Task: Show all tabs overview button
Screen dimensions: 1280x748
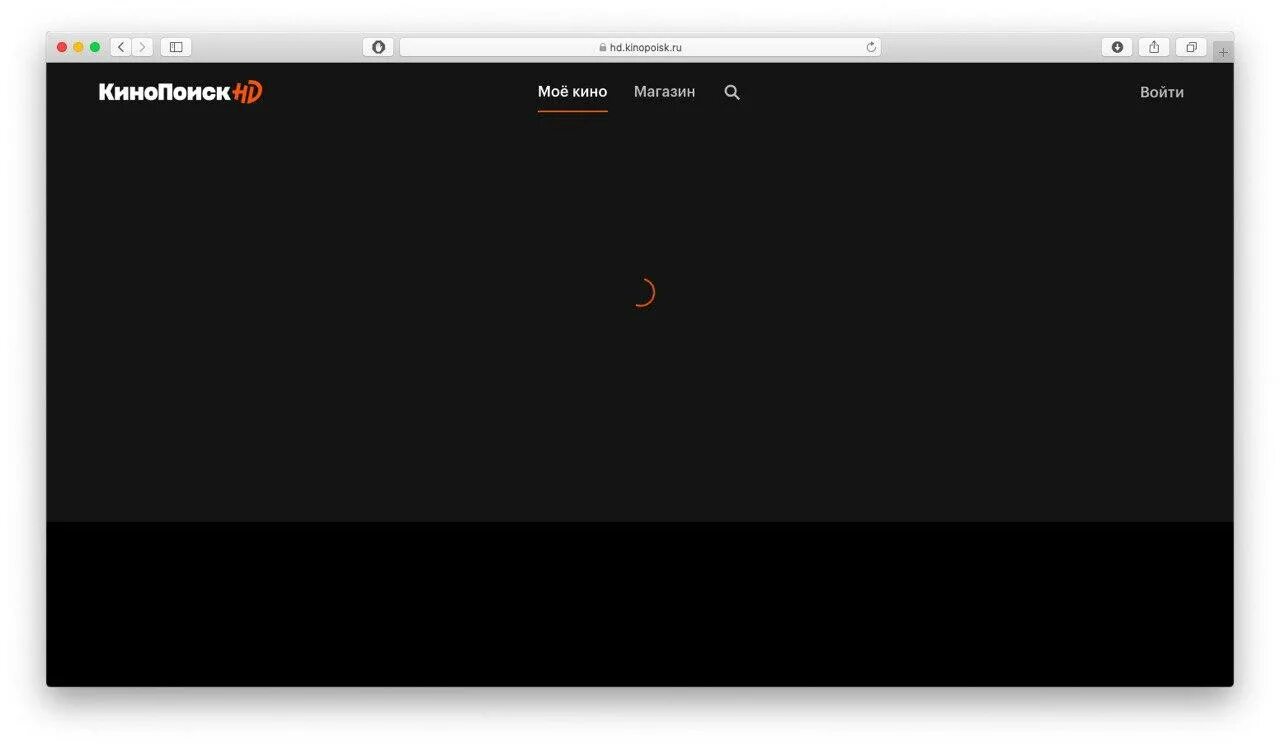Action: point(1191,47)
